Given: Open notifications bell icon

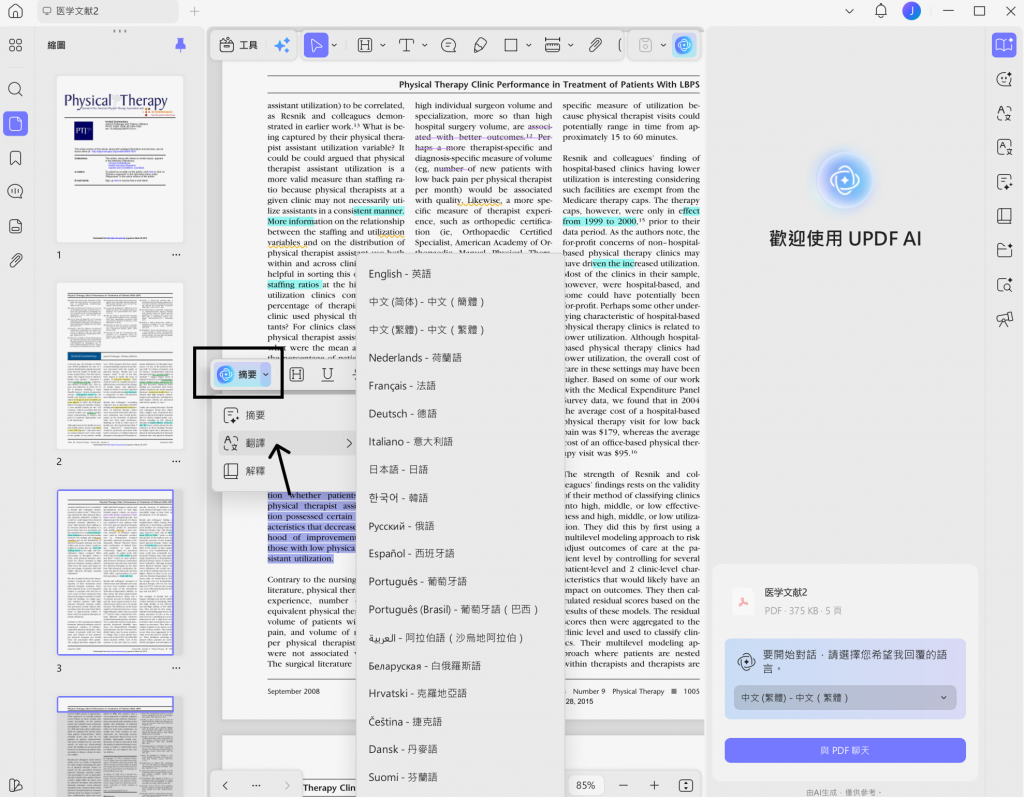Looking at the screenshot, I should click(881, 11).
